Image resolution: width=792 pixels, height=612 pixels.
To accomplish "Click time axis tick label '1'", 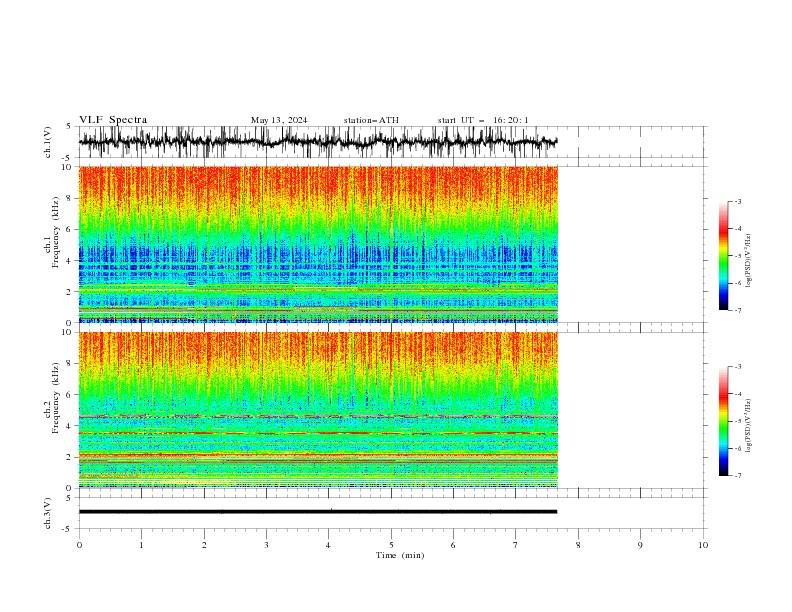I will tap(141, 545).
